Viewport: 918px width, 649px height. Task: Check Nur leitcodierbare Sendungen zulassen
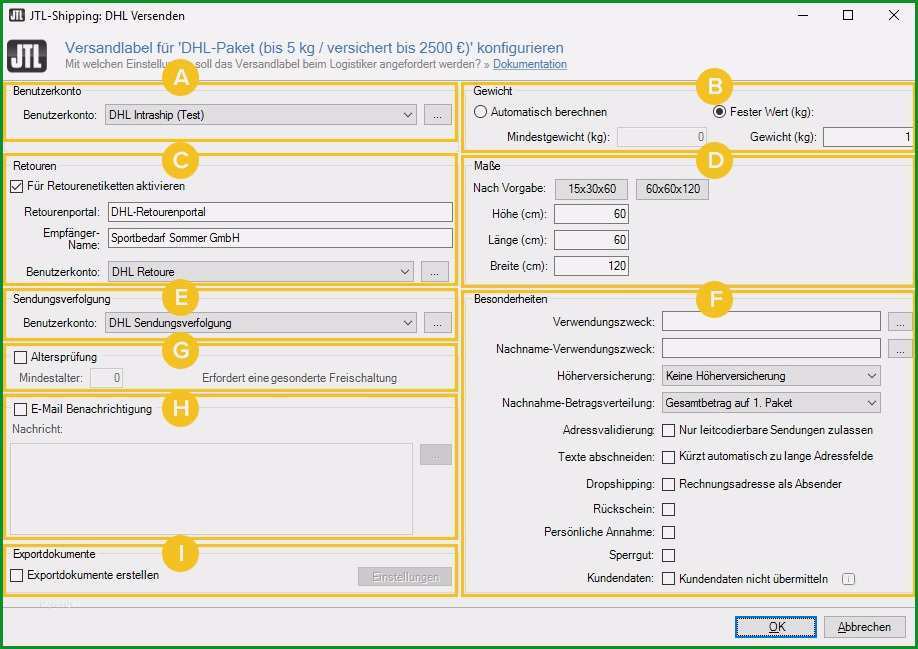668,431
